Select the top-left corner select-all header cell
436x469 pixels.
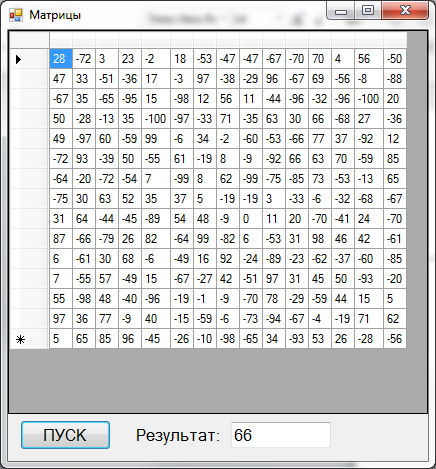click(x=29, y=40)
